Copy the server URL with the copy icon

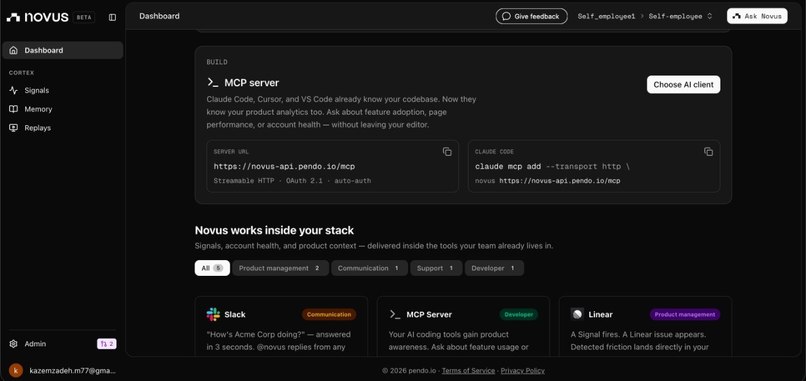(x=447, y=152)
